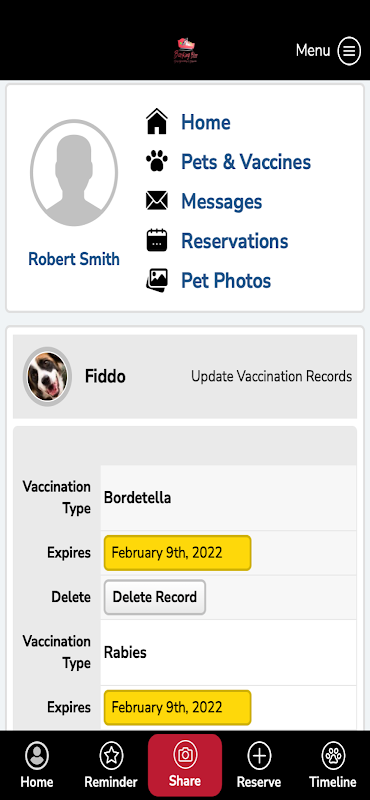
Task: Open the Pets & Vaccines link
Action: click(246, 162)
